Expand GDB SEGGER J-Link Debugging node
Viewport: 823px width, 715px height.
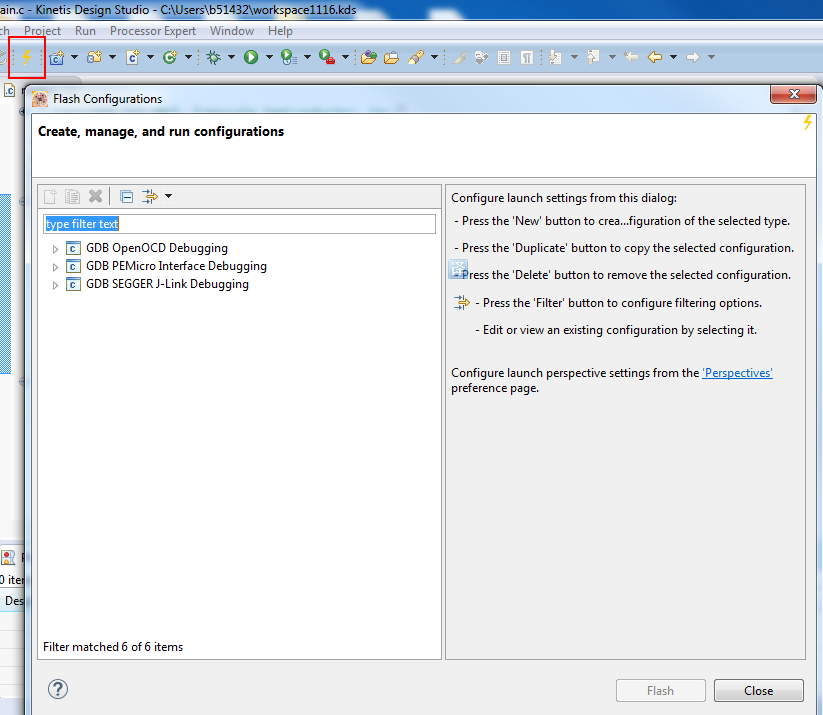pos(55,285)
